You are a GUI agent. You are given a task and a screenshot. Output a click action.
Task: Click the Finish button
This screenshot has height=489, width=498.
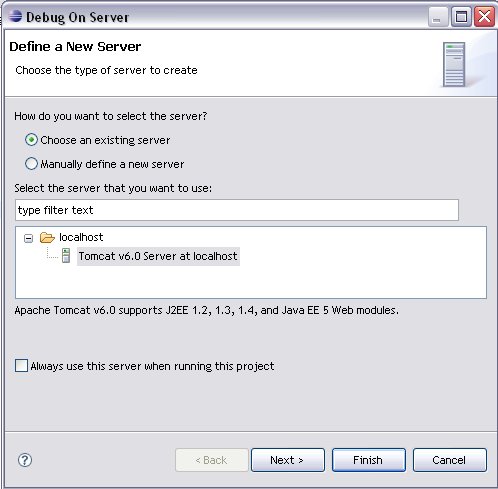coord(369,460)
